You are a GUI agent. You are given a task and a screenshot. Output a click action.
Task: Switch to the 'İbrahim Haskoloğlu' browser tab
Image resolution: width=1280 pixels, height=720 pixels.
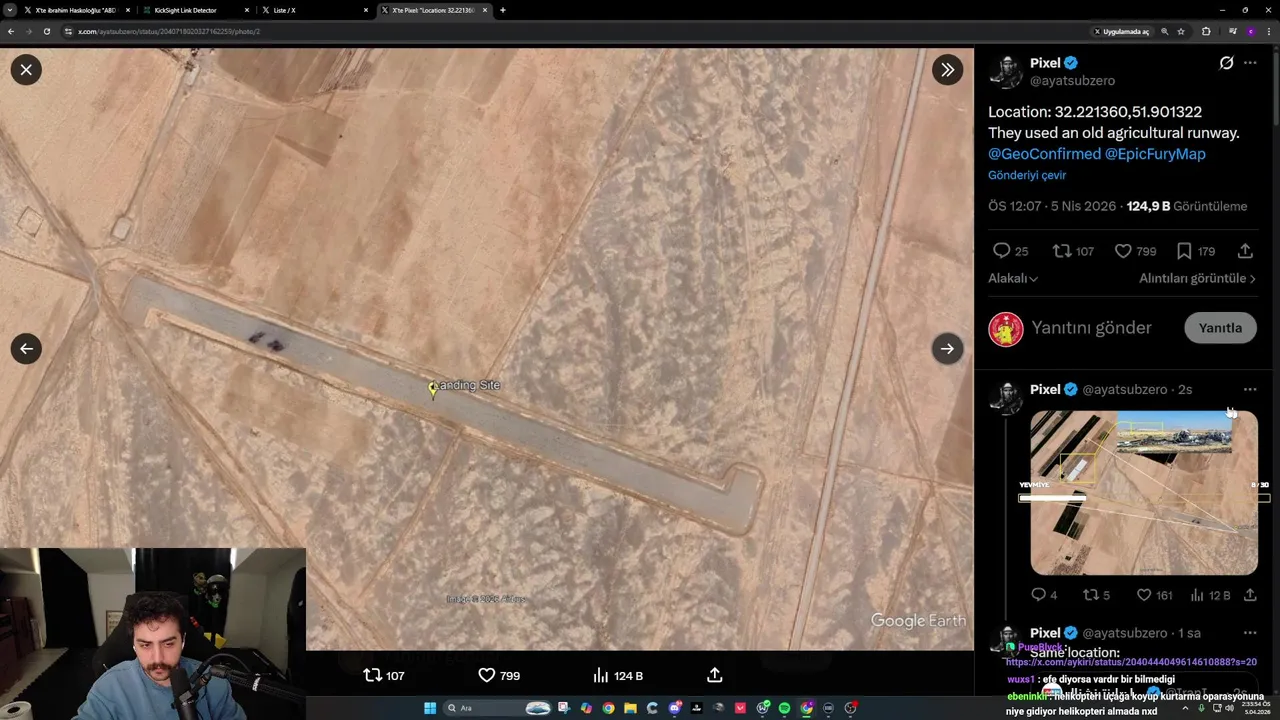pyautogui.click(x=75, y=10)
